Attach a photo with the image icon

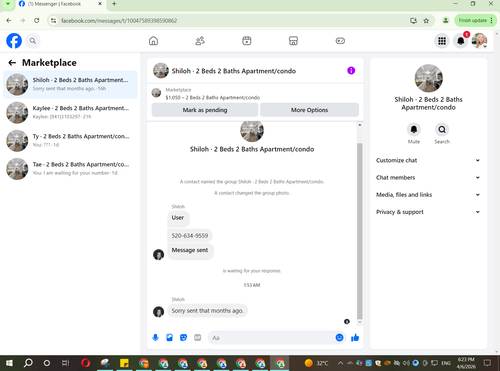[169, 338]
